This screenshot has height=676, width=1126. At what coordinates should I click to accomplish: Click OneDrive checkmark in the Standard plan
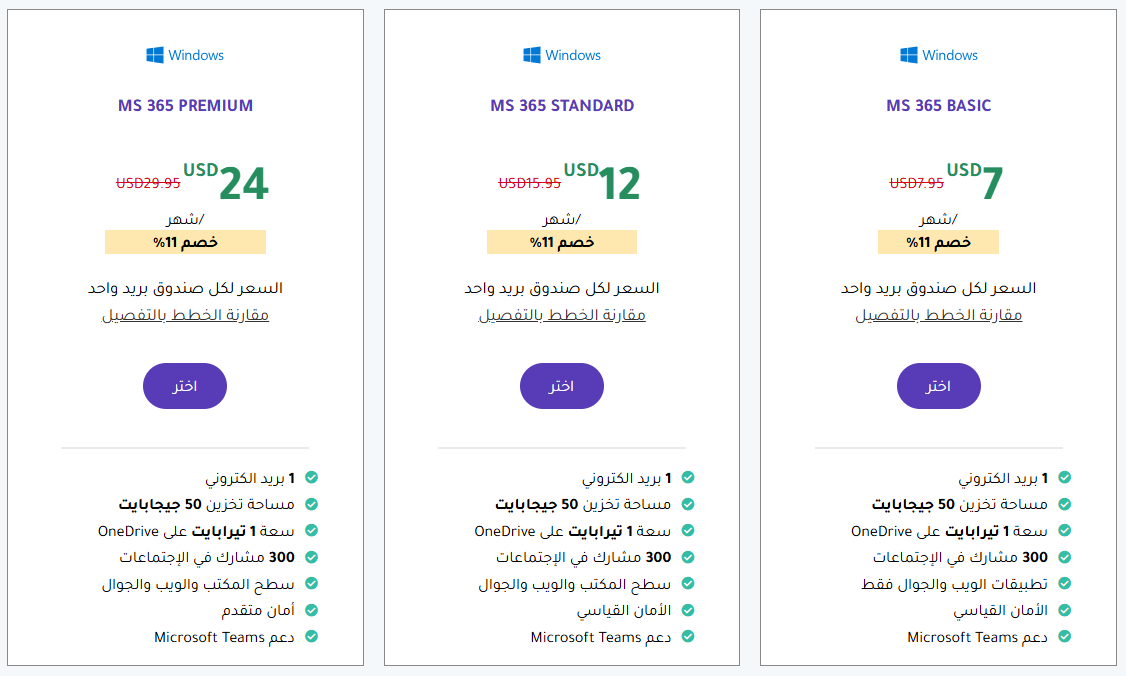point(688,531)
